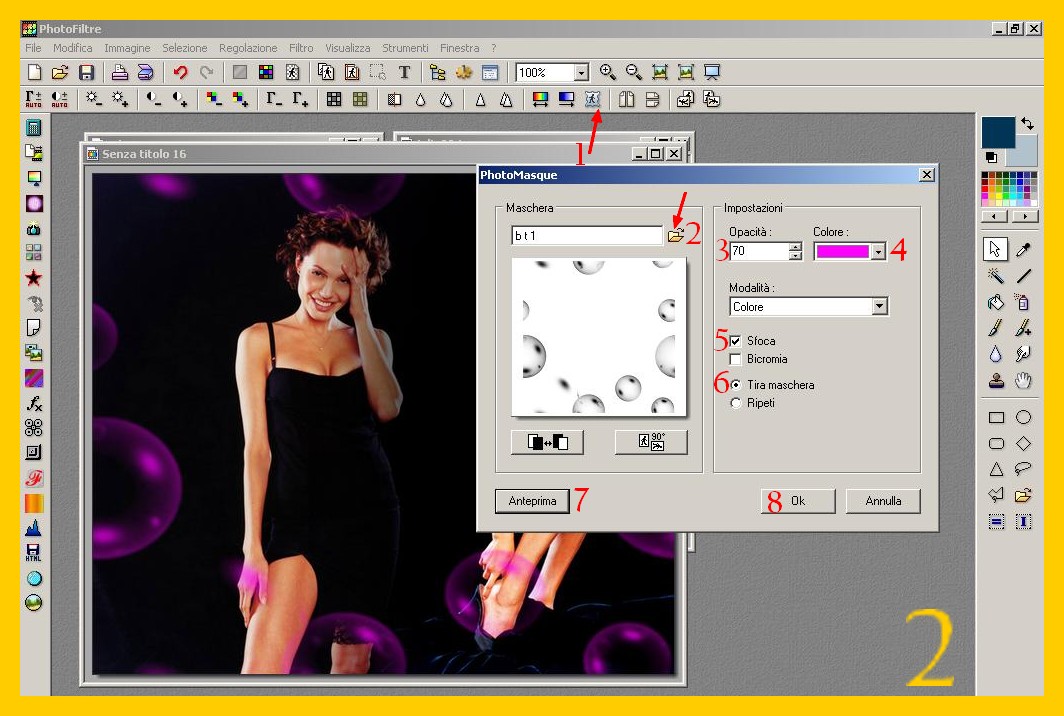The height and width of the screenshot is (716, 1064).
Task: Select the Paint Bucket fill tool
Action: (x=995, y=301)
